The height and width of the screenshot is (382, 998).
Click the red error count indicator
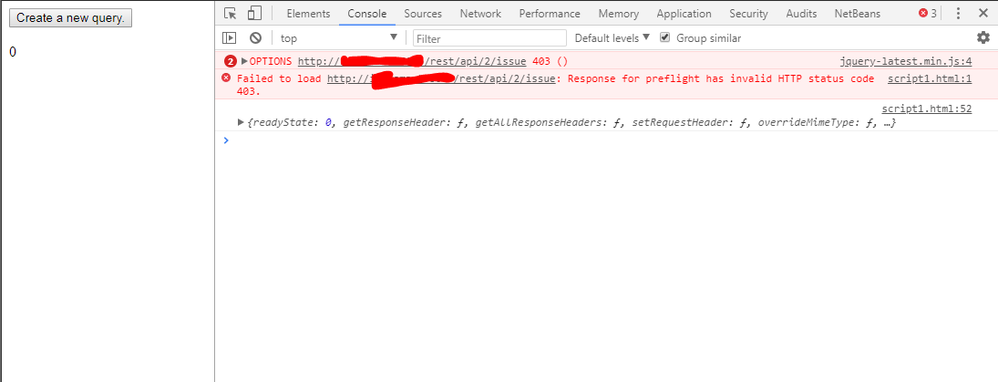click(927, 13)
